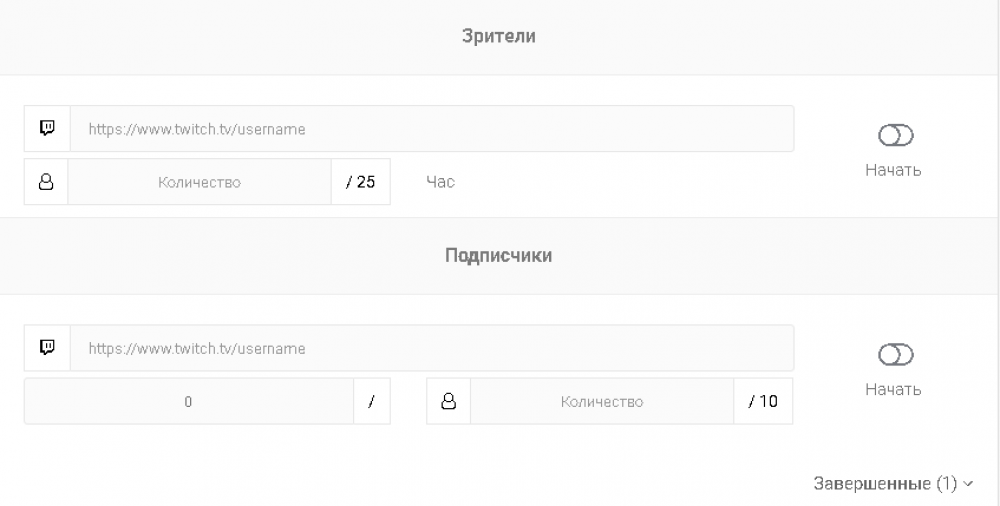Click the 'Час' label
The height and width of the screenshot is (506, 1000).
(441, 182)
